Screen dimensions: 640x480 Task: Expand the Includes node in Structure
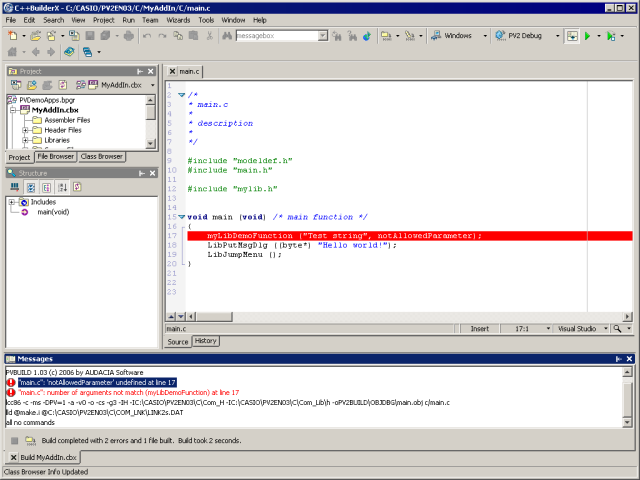tap(12, 202)
